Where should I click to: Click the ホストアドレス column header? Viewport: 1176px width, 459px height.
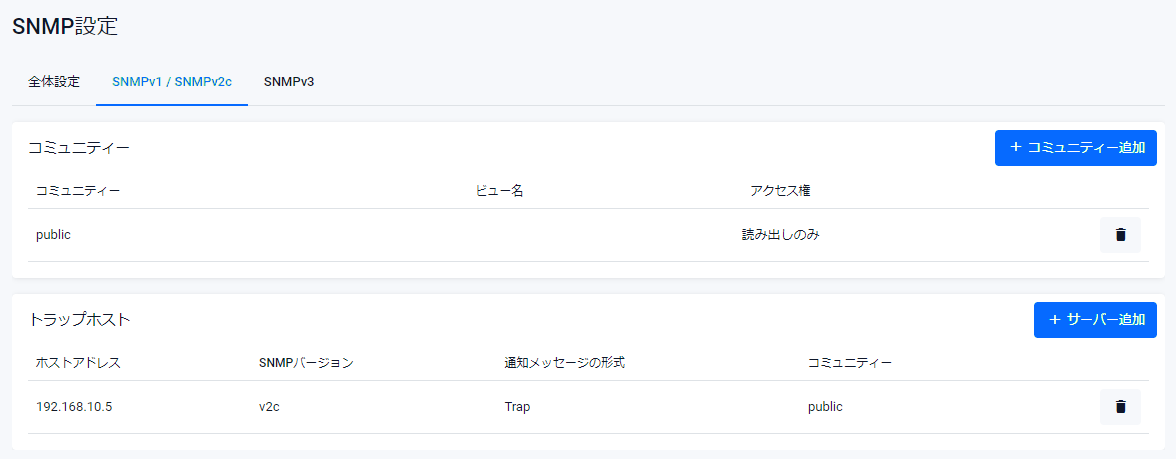click(x=78, y=362)
